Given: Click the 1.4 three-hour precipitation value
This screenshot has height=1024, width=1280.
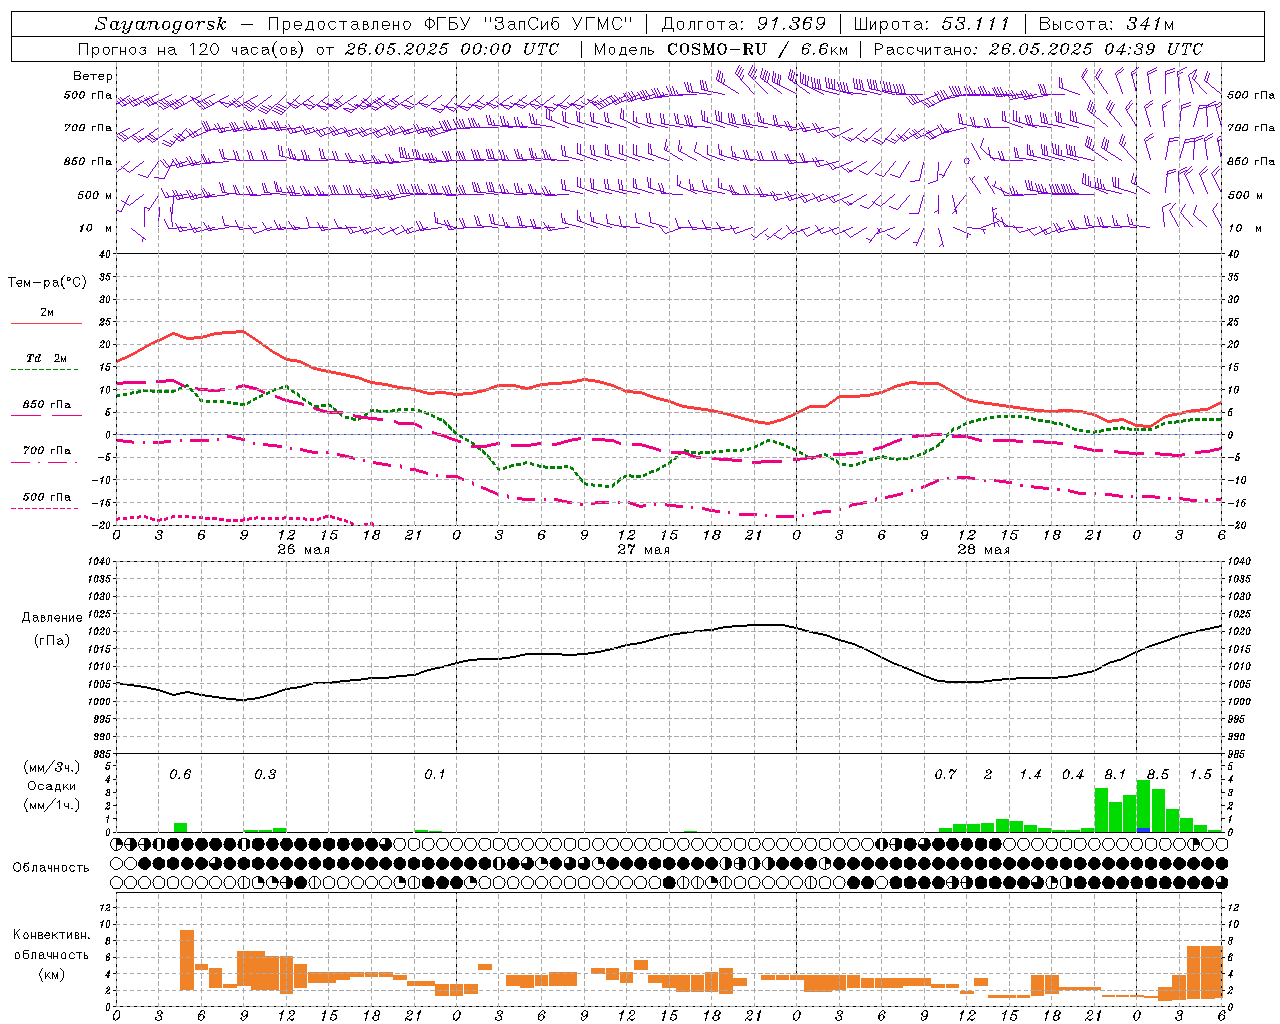Looking at the screenshot, I should 1030,775.
